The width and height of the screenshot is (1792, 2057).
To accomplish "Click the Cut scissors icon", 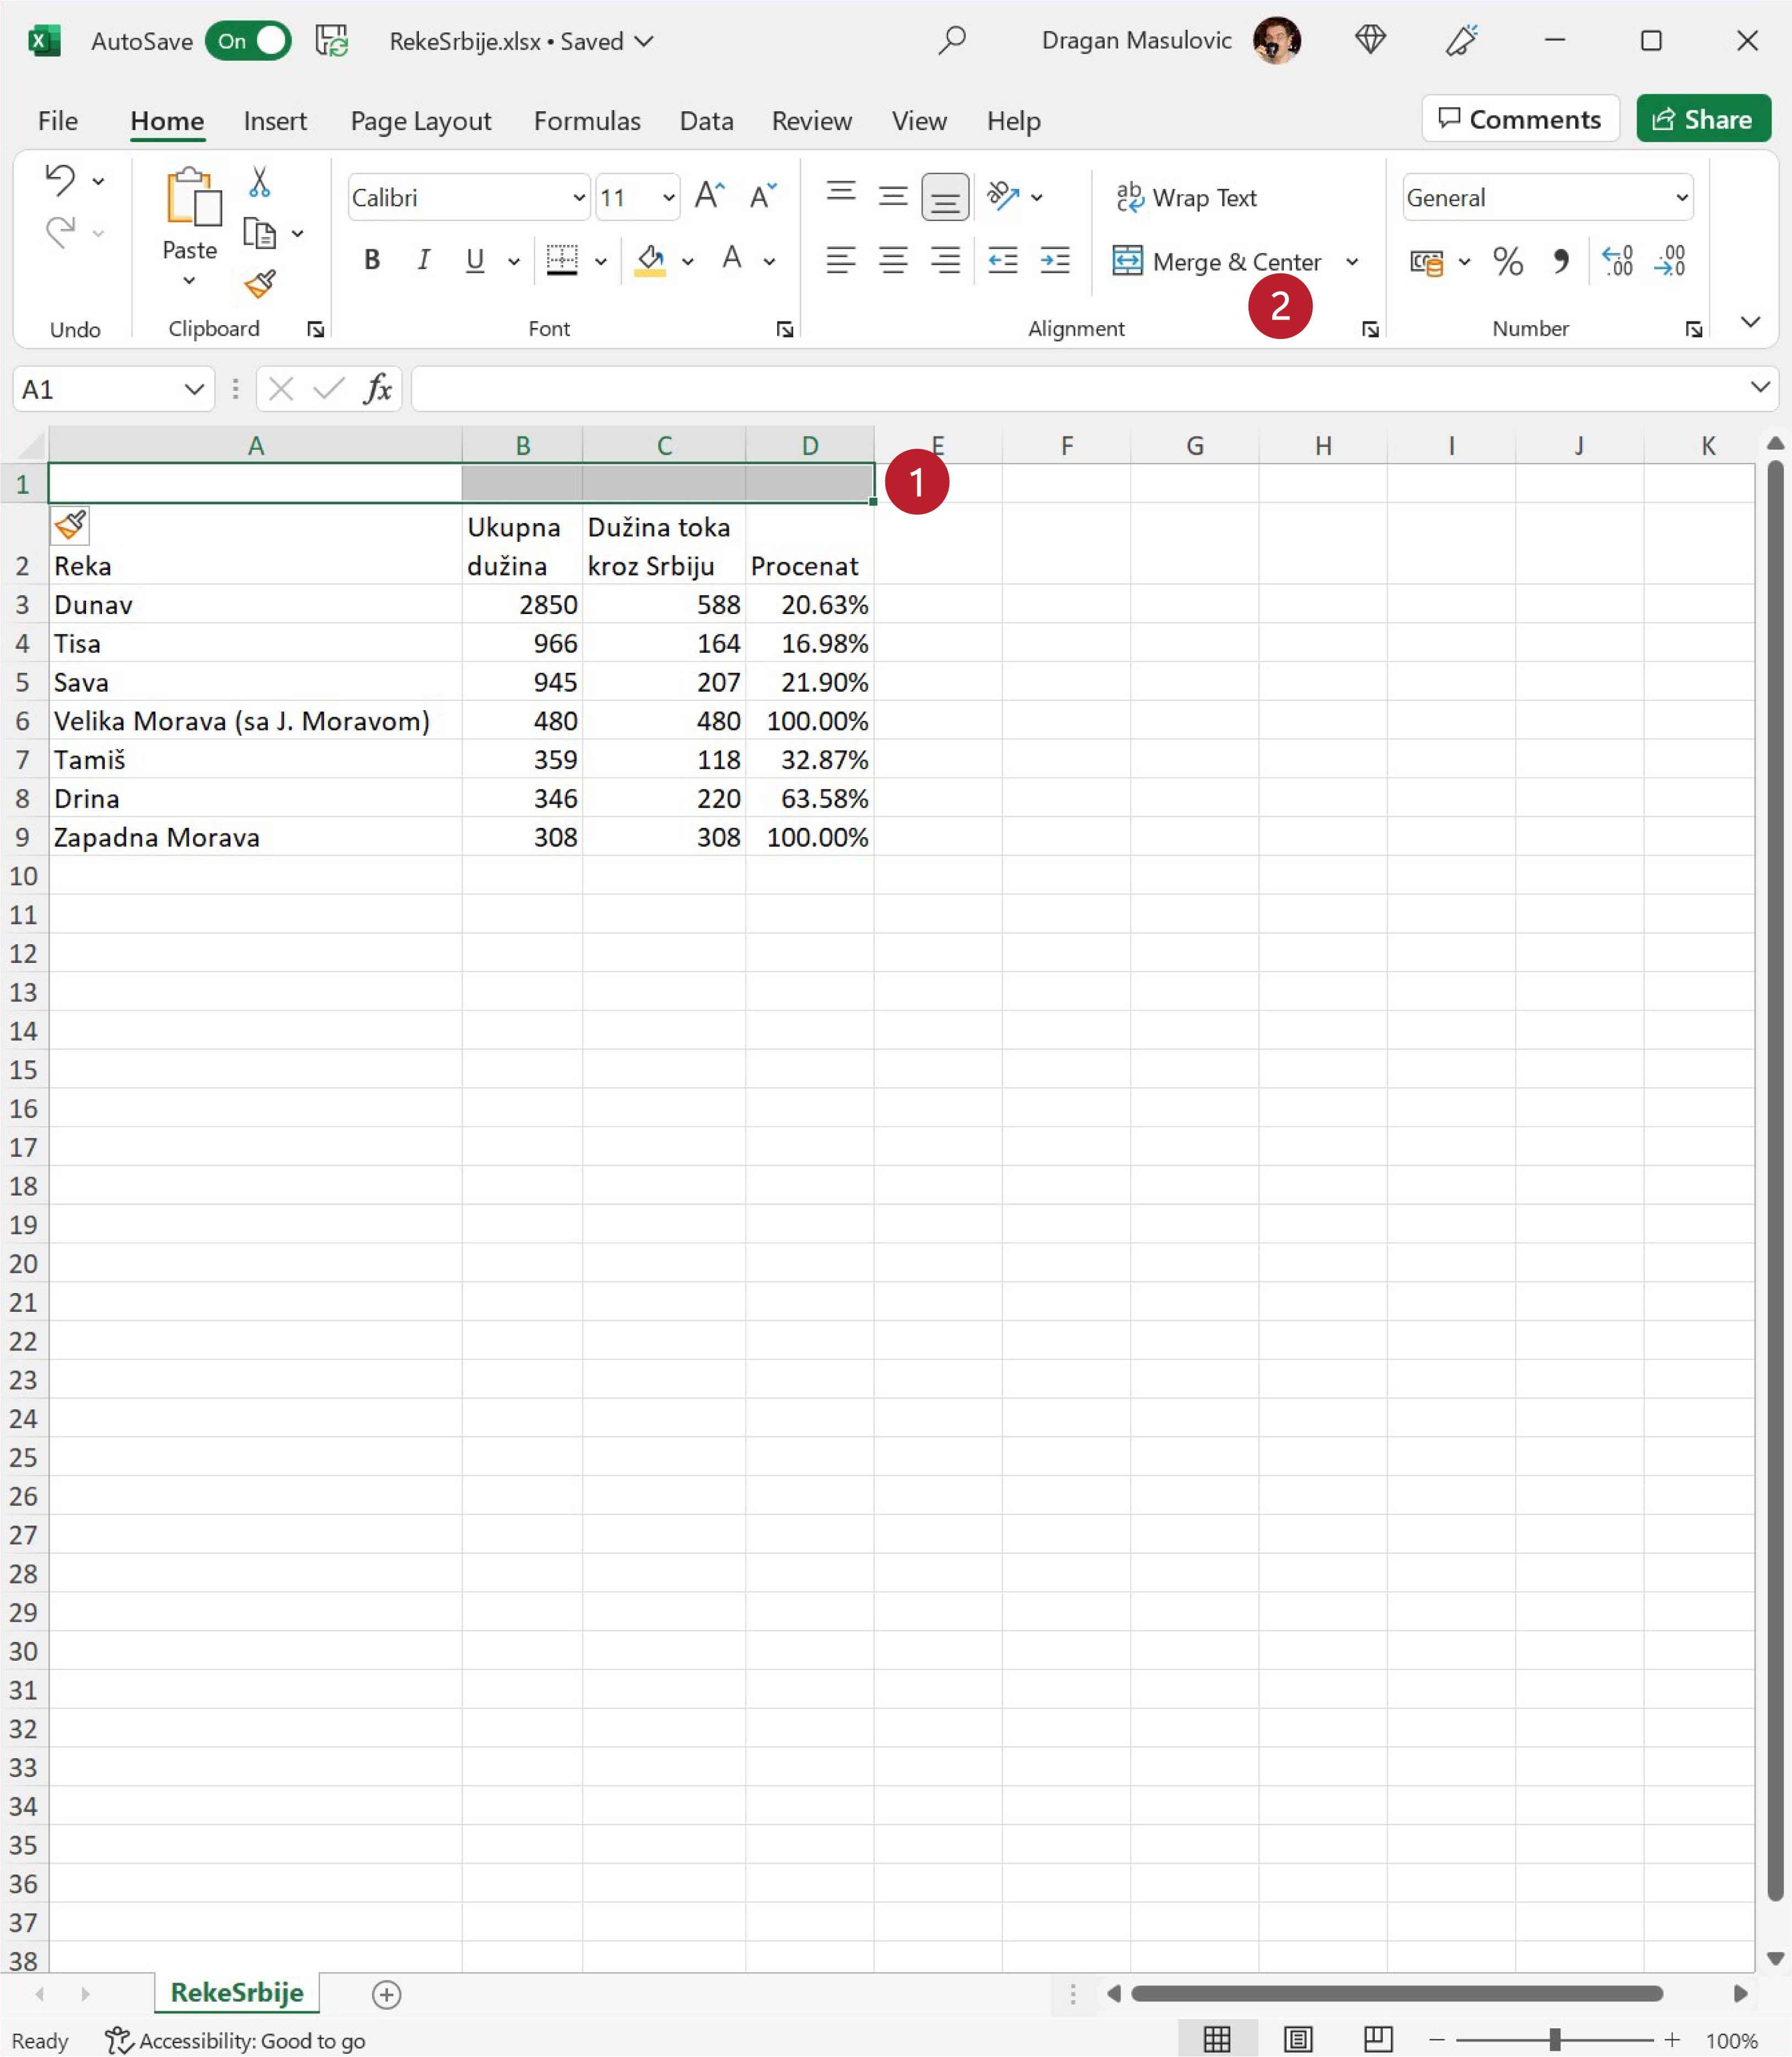I will coord(259,182).
